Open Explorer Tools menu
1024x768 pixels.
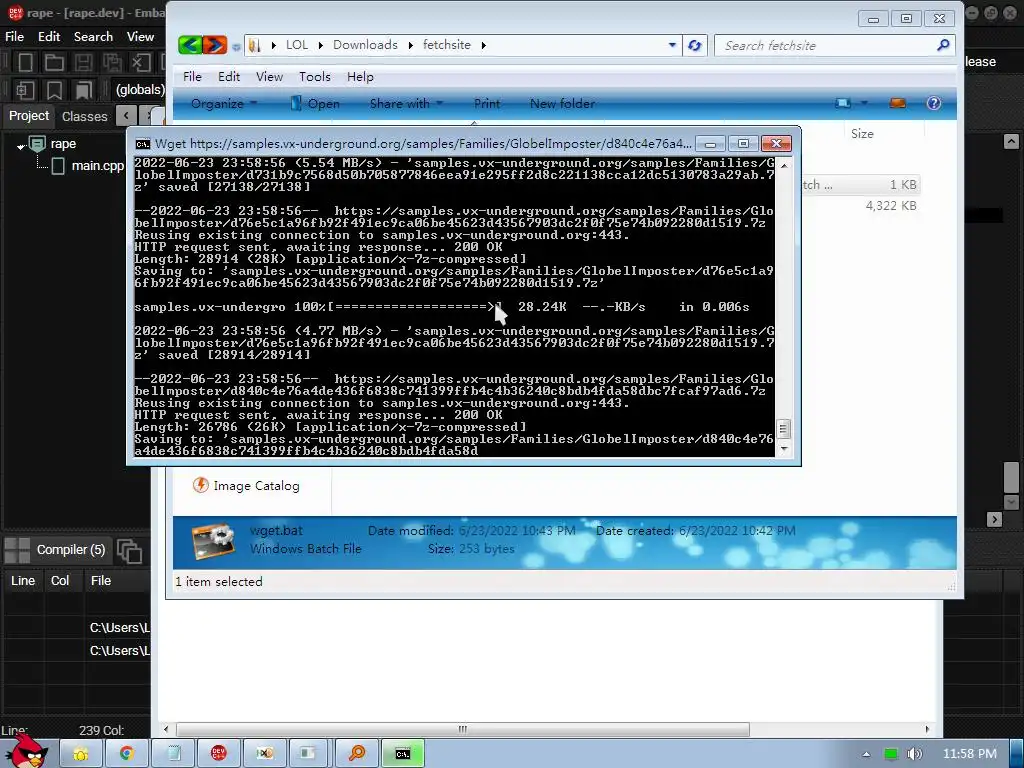315,76
